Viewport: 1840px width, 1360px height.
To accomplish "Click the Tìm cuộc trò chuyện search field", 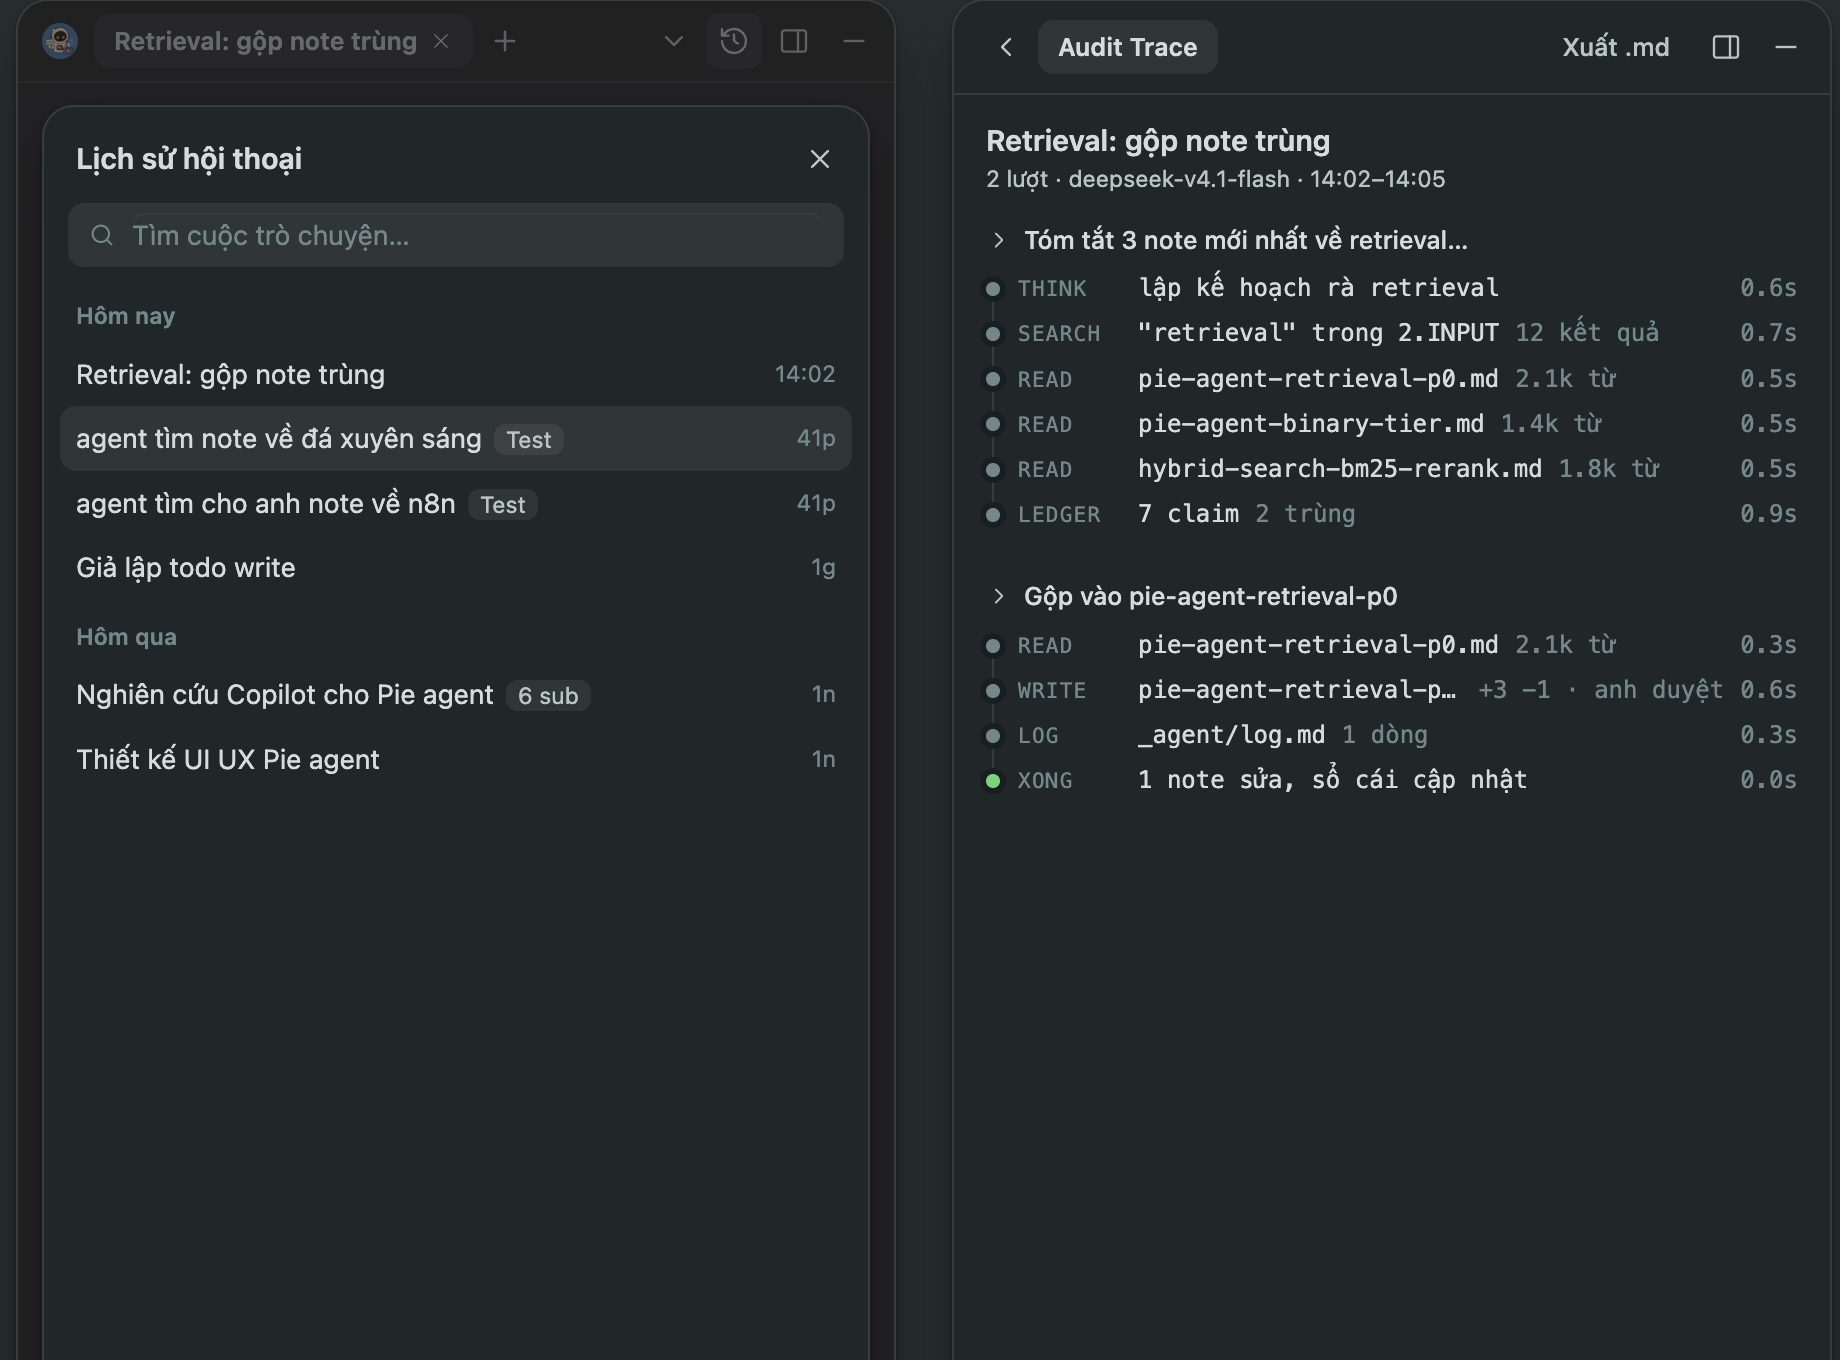I will coord(456,235).
